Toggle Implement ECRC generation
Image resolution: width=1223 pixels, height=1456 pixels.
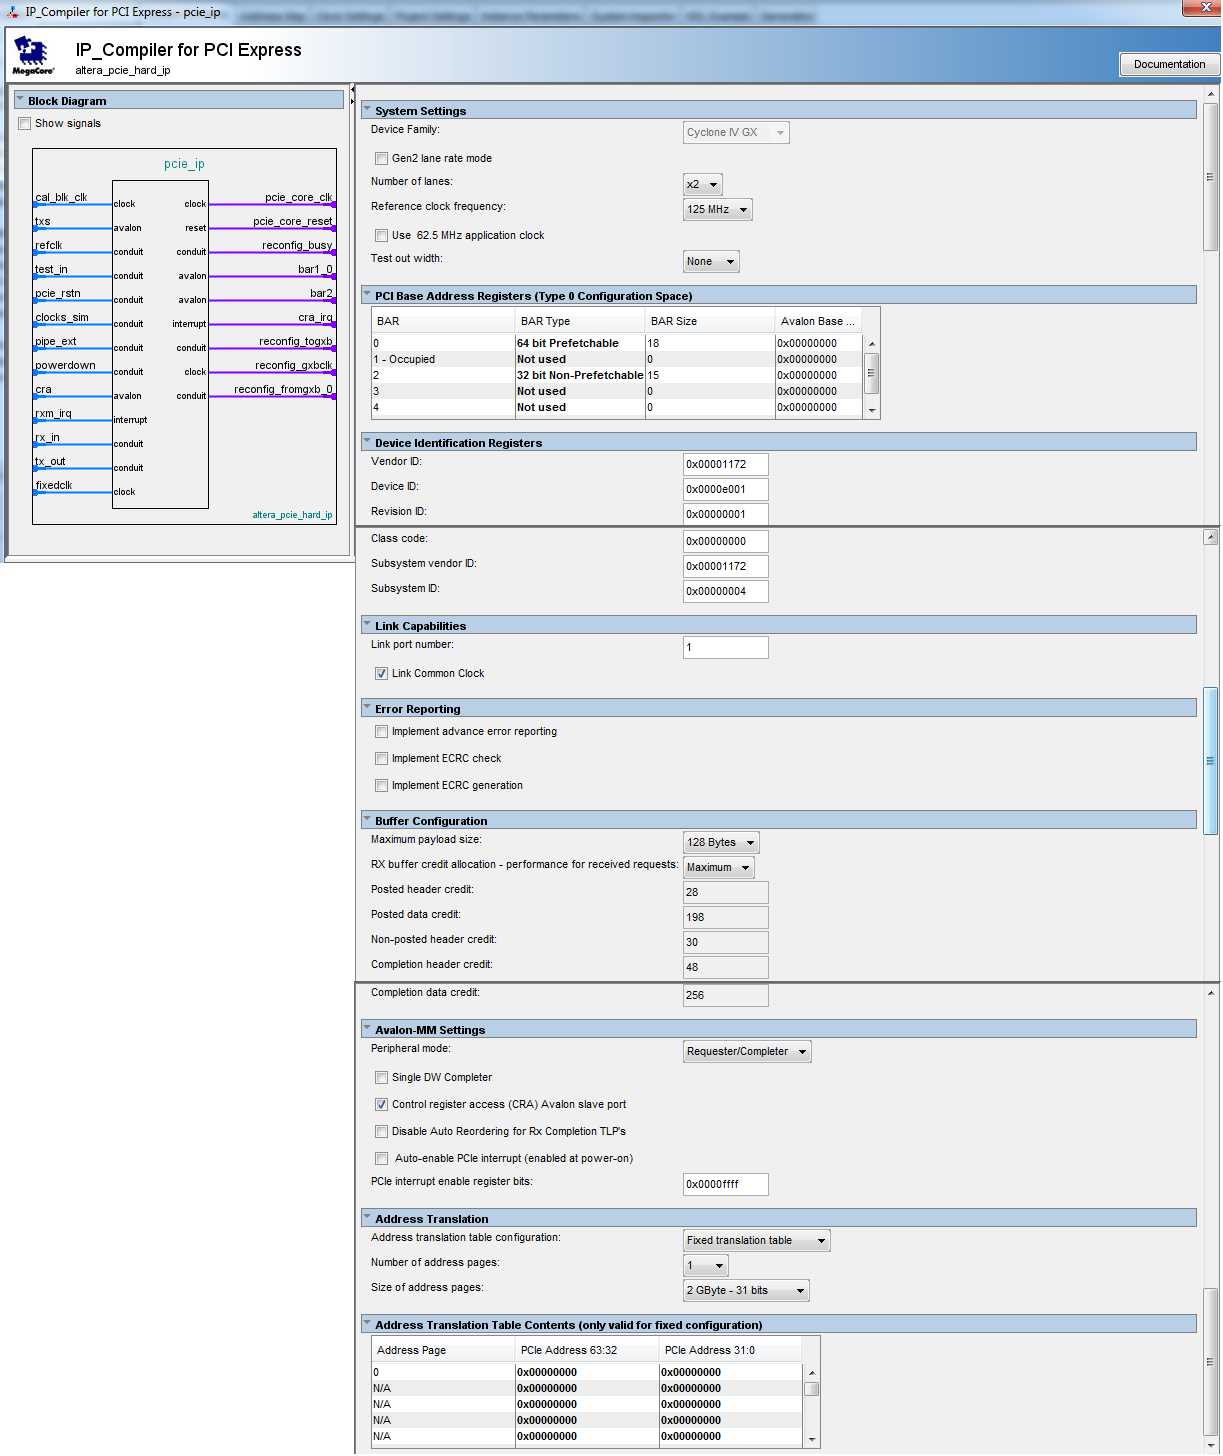381,785
